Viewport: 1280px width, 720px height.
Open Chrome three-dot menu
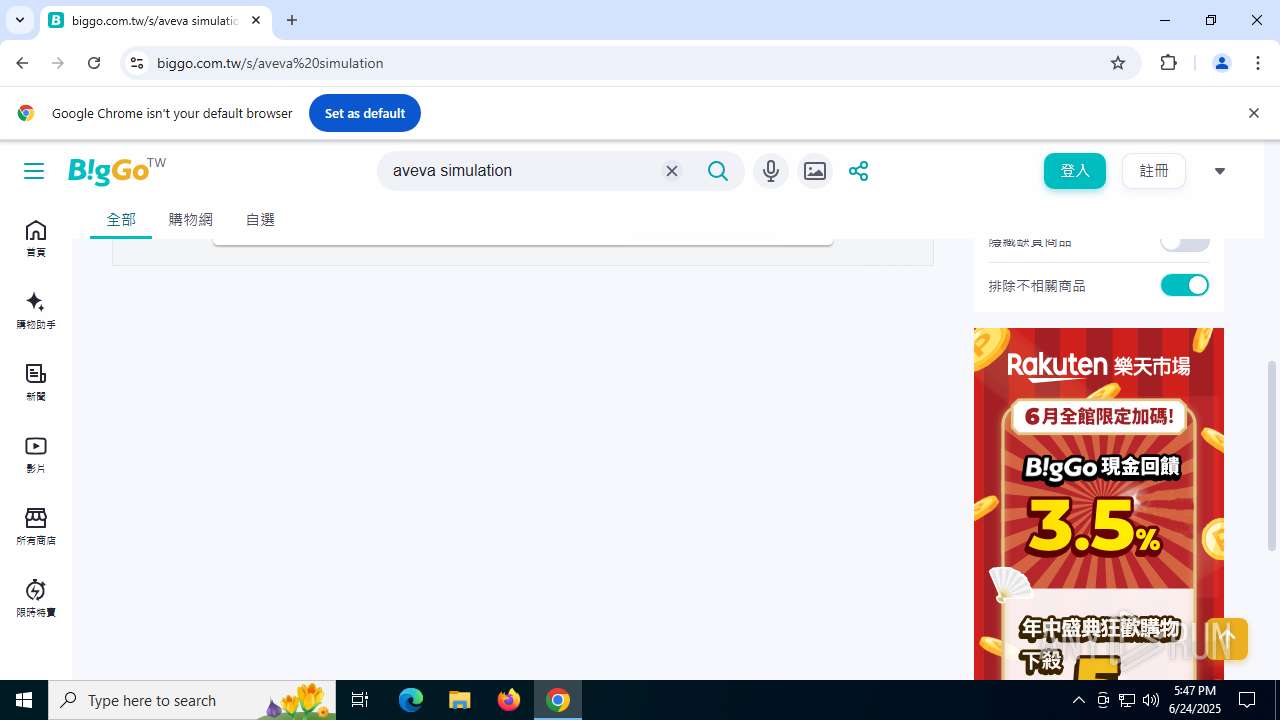pyautogui.click(x=1258, y=63)
